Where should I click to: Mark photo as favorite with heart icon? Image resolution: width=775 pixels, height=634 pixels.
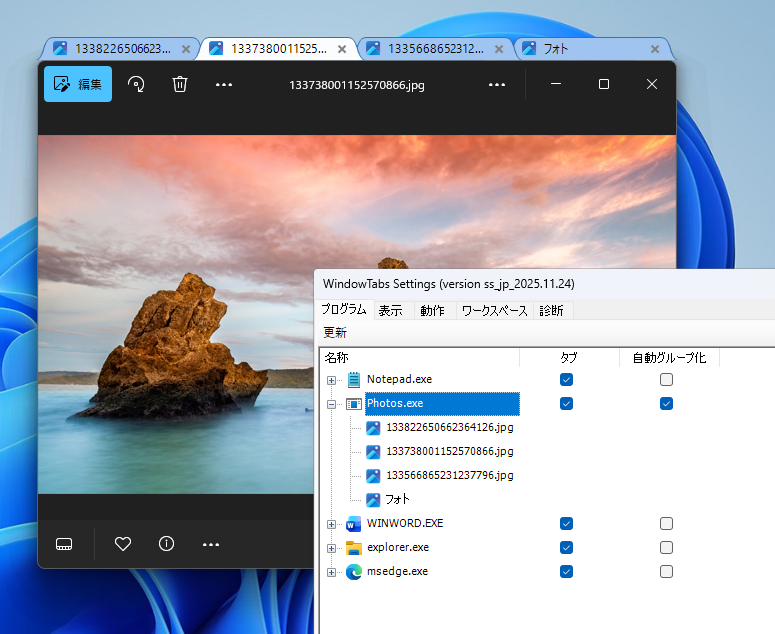[123, 544]
